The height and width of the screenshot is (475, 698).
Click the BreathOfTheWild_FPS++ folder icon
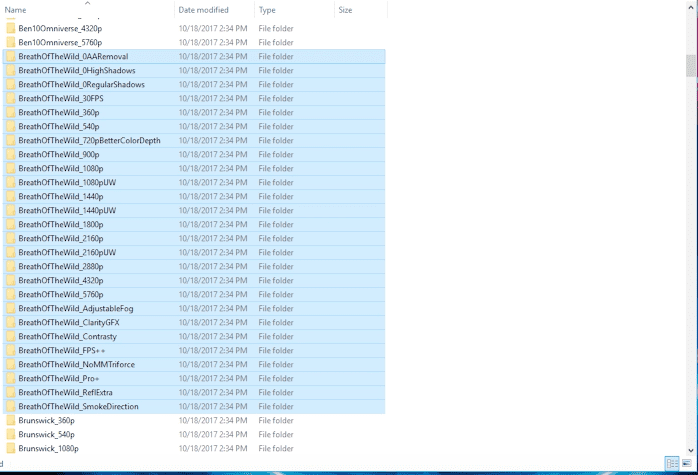click(10, 351)
